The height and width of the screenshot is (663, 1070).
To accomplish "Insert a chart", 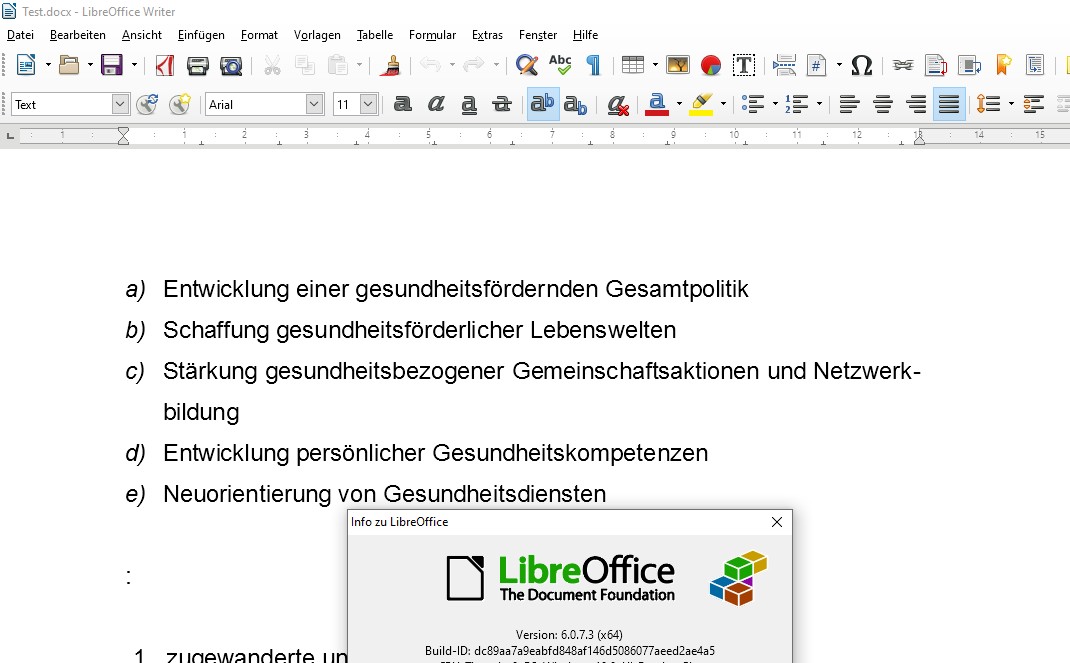I will click(711, 65).
